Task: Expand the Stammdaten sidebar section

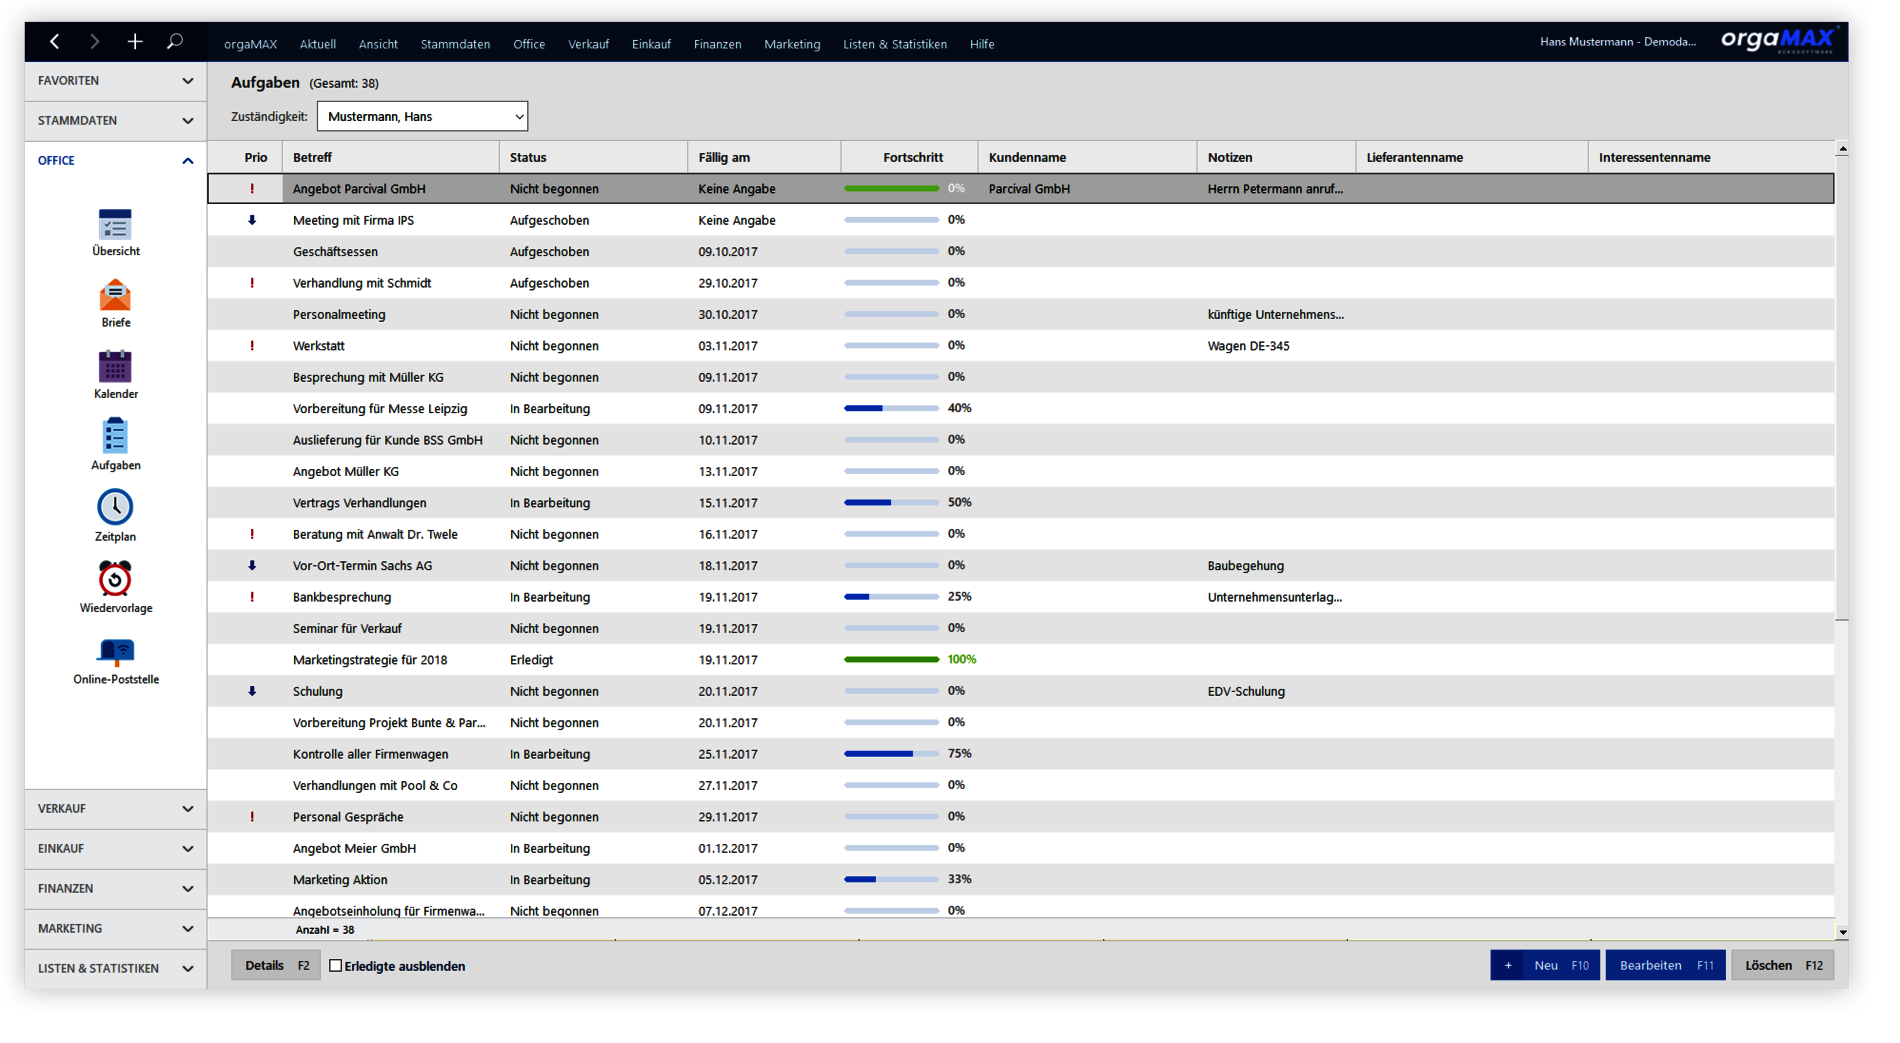Action: click(x=115, y=121)
